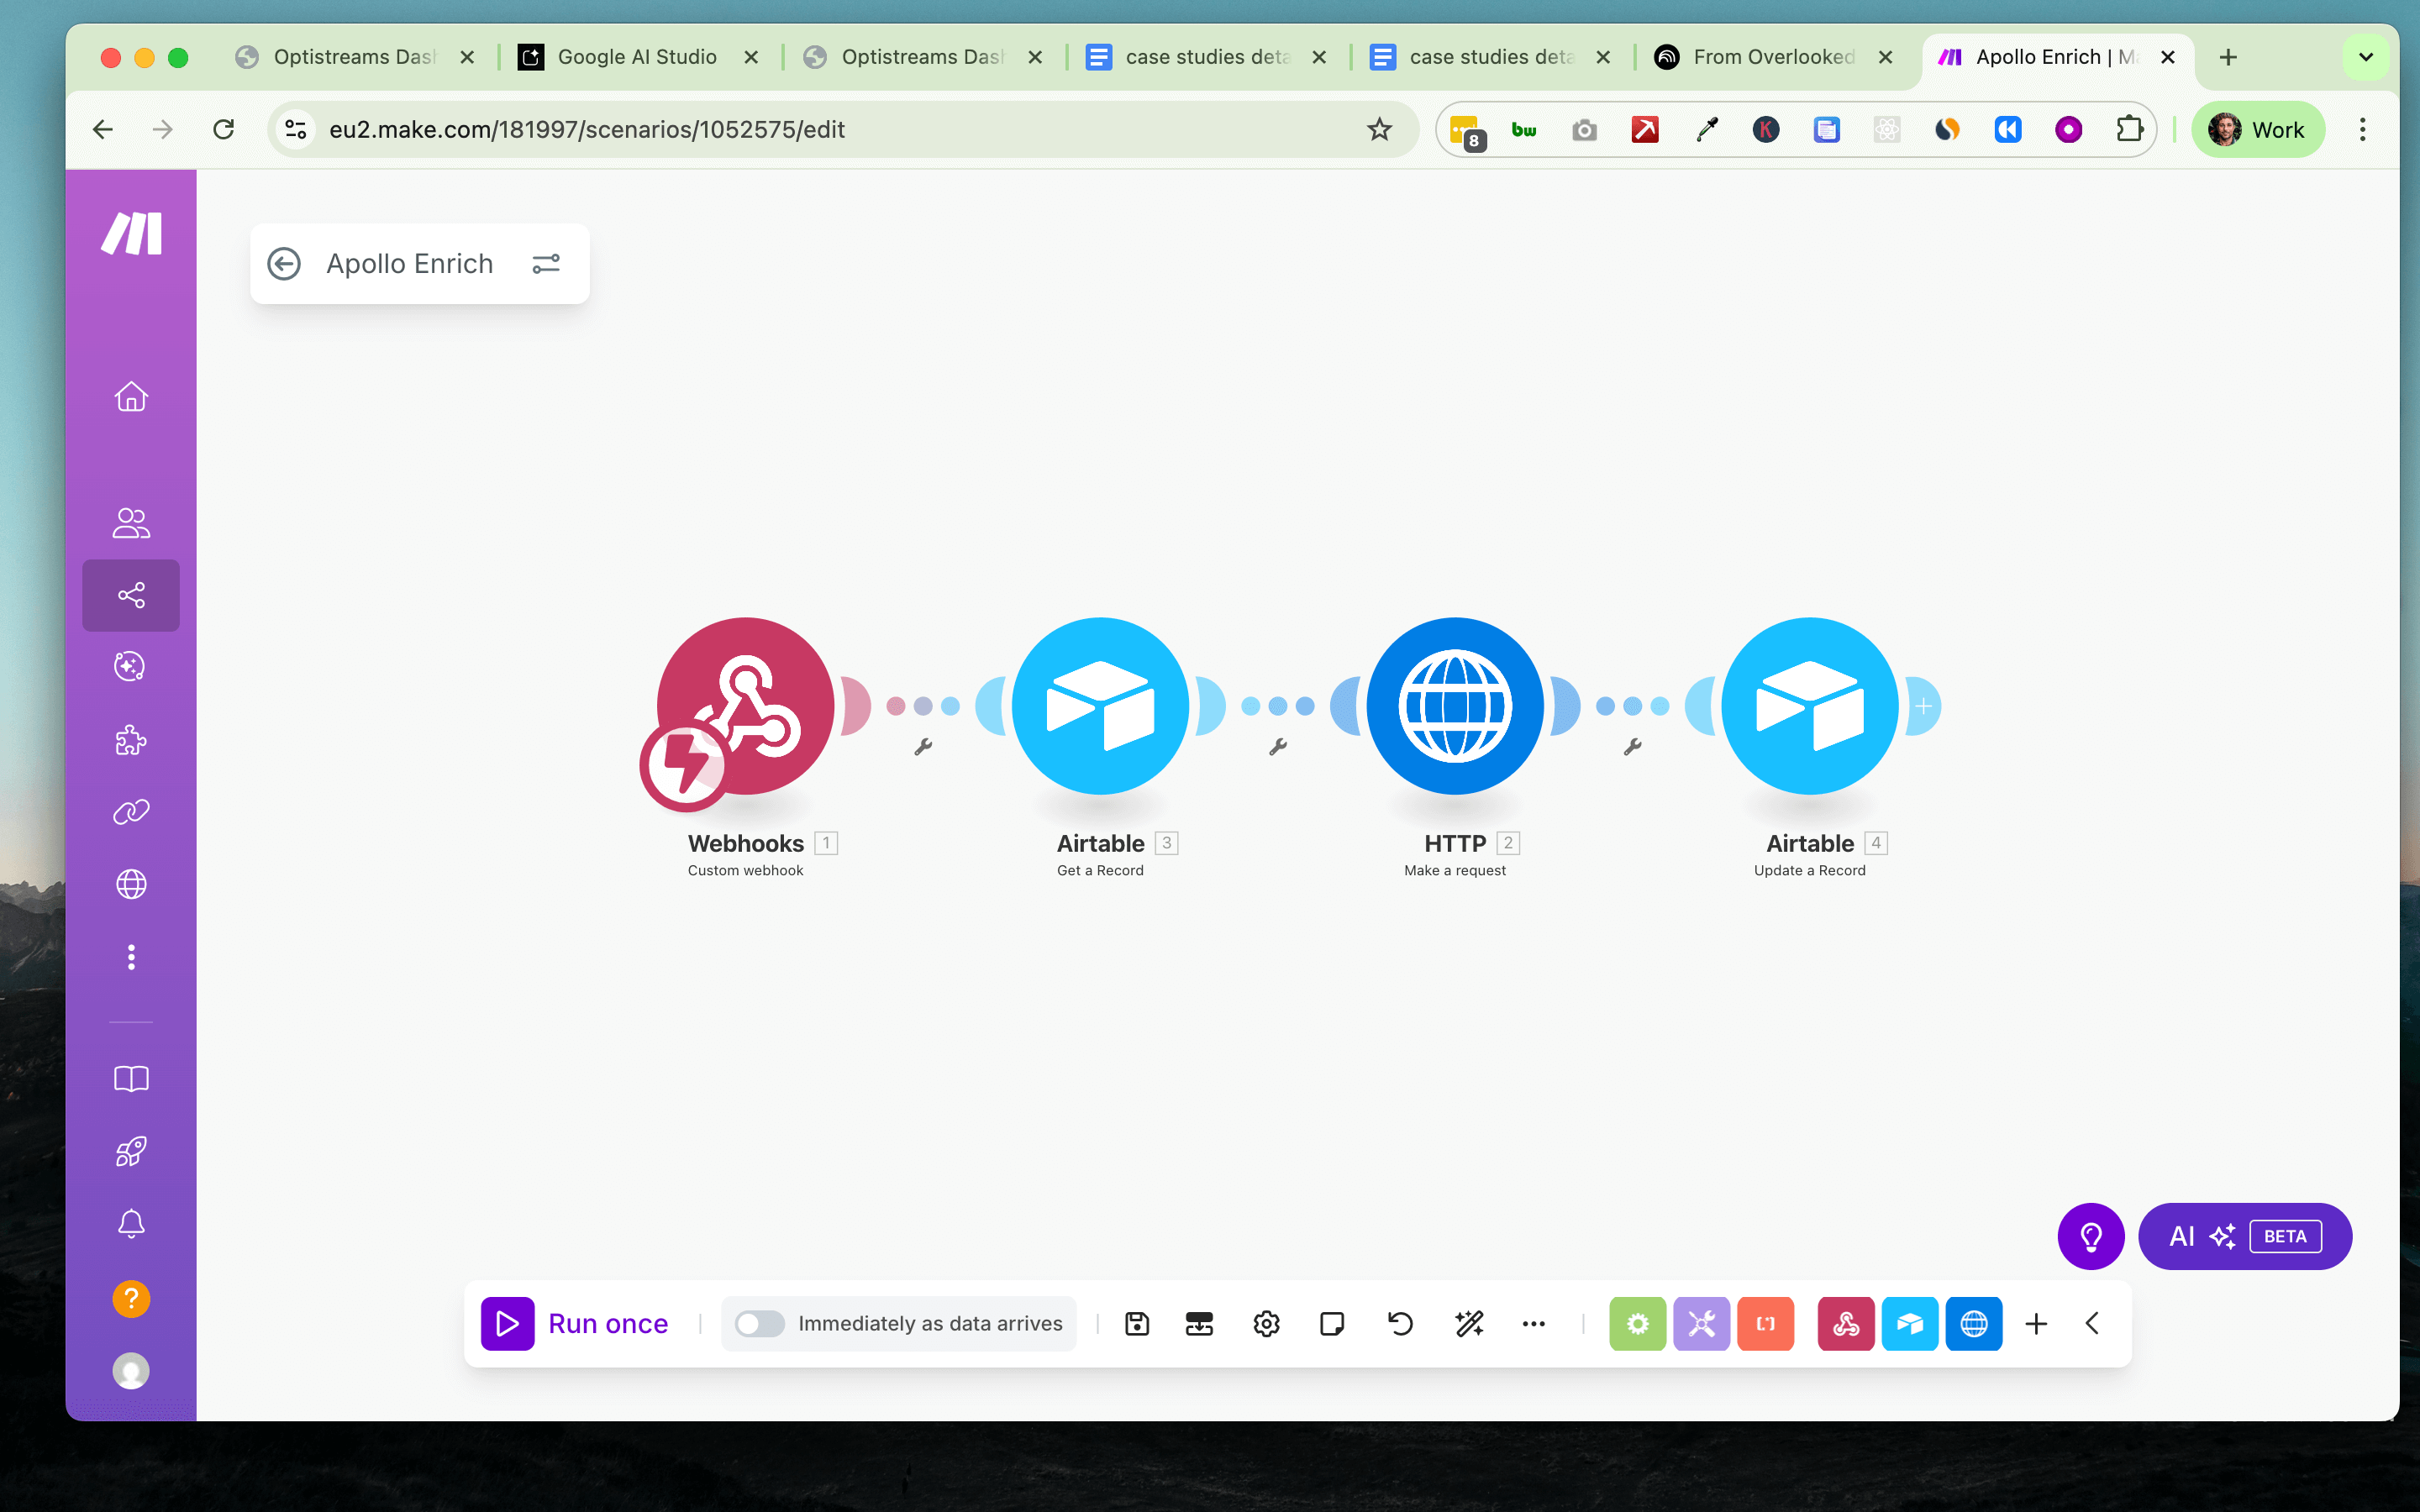Collapse the favorites with the left chevron

(x=2092, y=1324)
